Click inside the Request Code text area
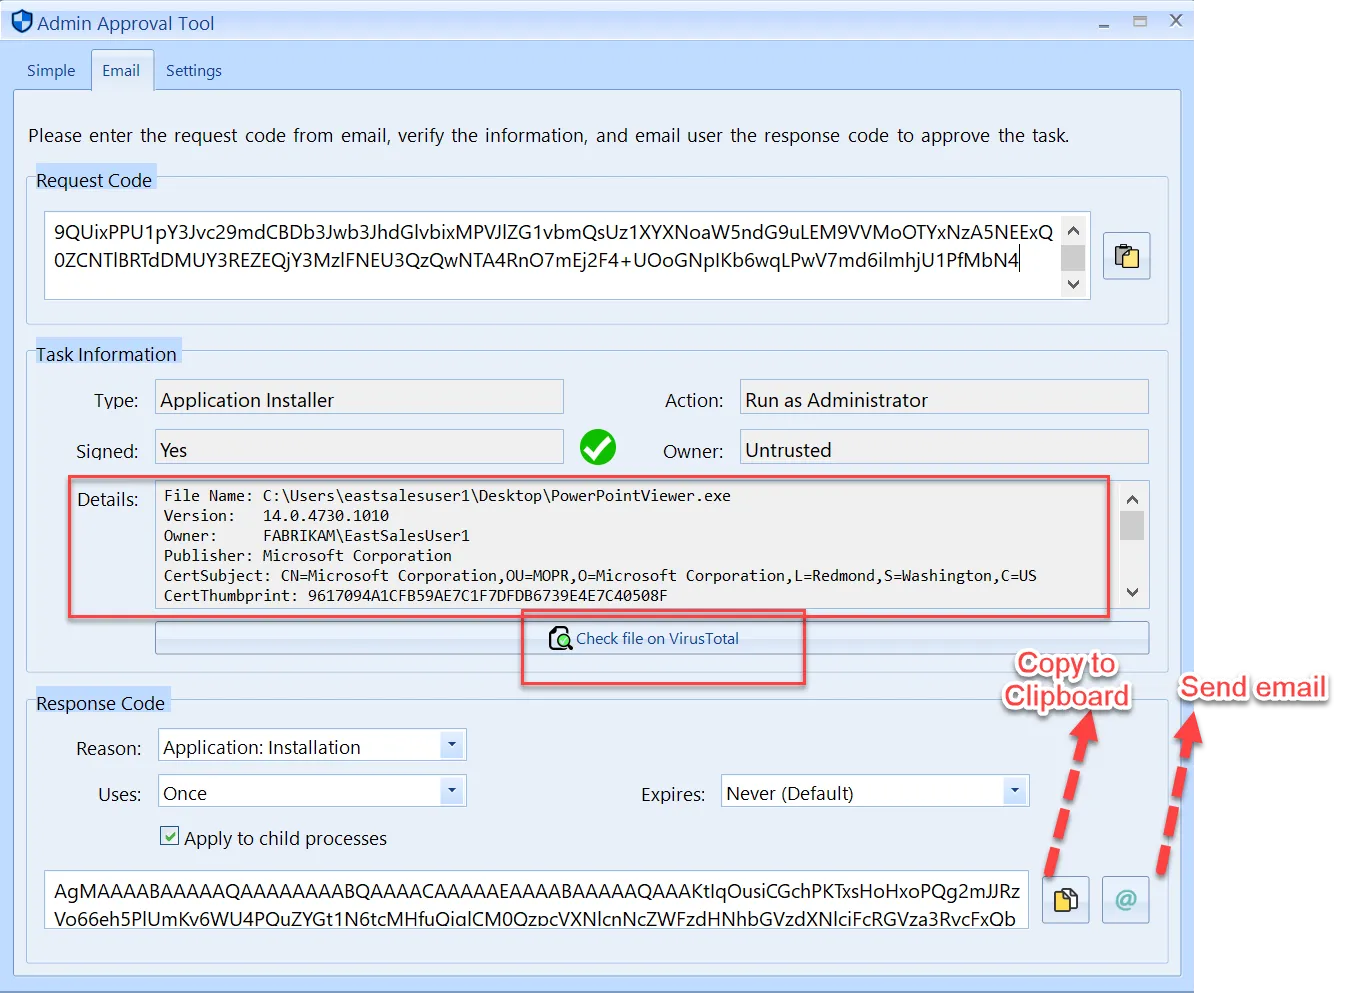This screenshot has height=993, width=1368. tap(550, 255)
